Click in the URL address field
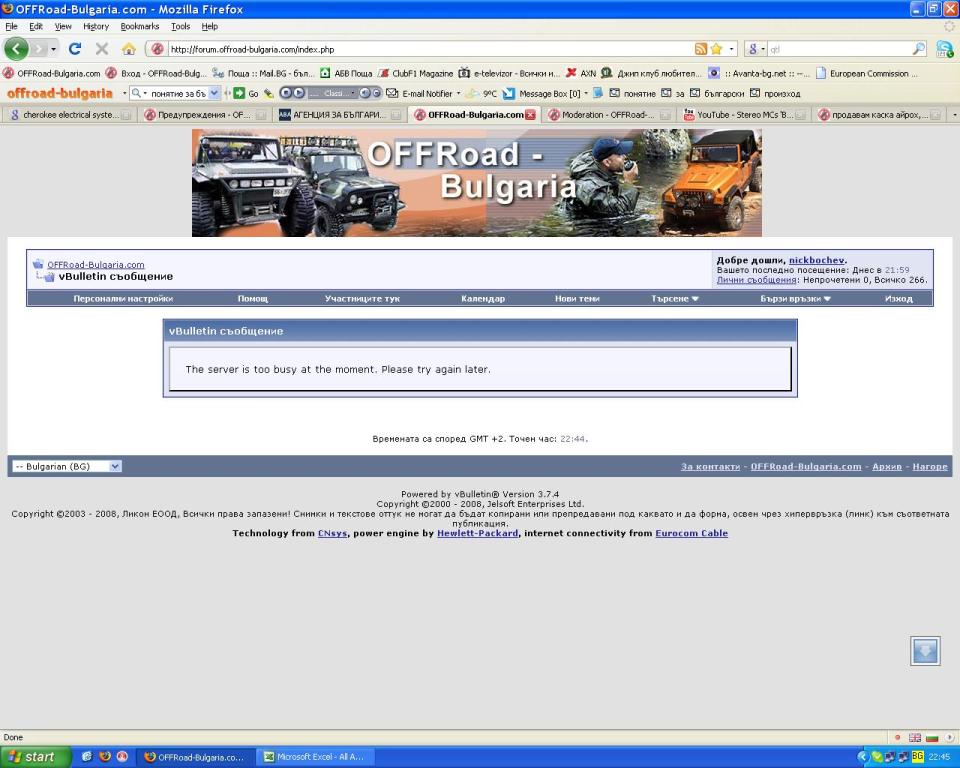The image size is (960, 768). click(429, 49)
